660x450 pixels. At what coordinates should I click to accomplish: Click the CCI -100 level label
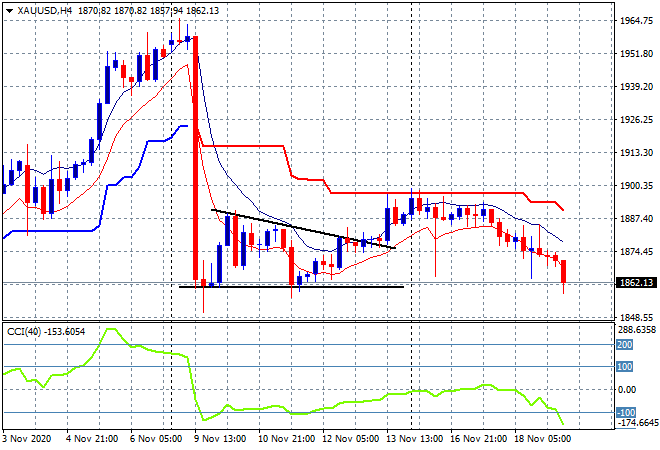(x=623, y=413)
